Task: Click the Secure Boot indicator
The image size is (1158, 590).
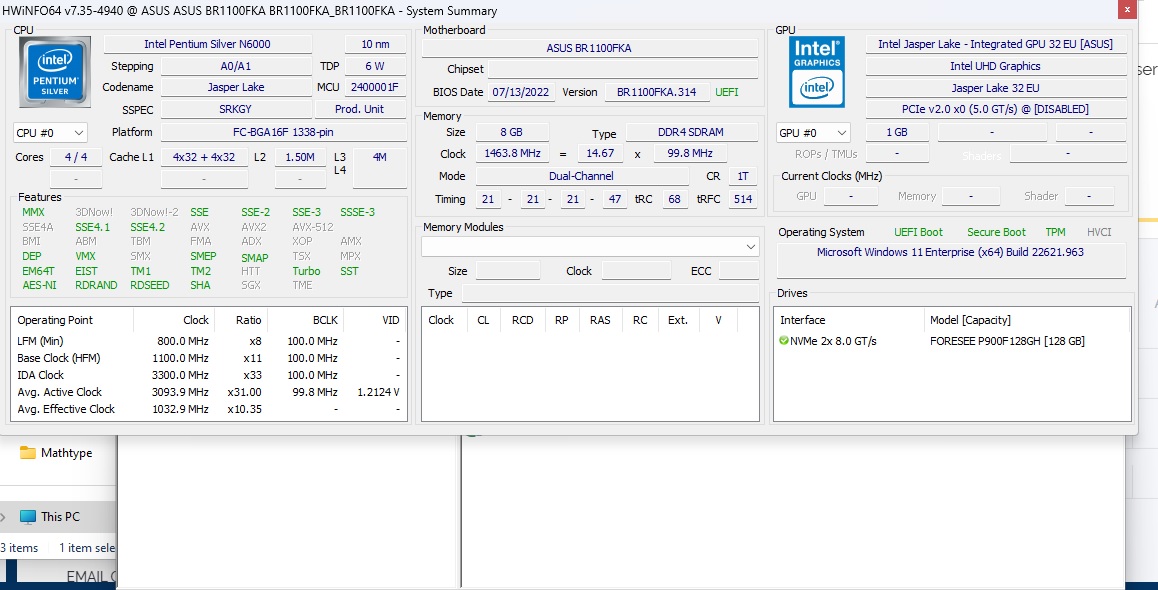Action: point(996,232)
